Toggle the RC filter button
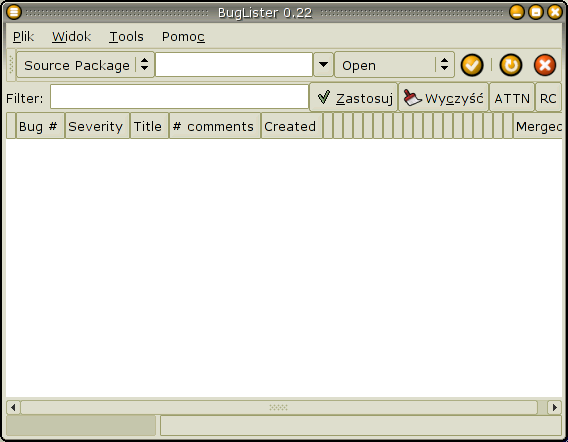The height and width of the screenshot is (442, 568). pos(548,98)
